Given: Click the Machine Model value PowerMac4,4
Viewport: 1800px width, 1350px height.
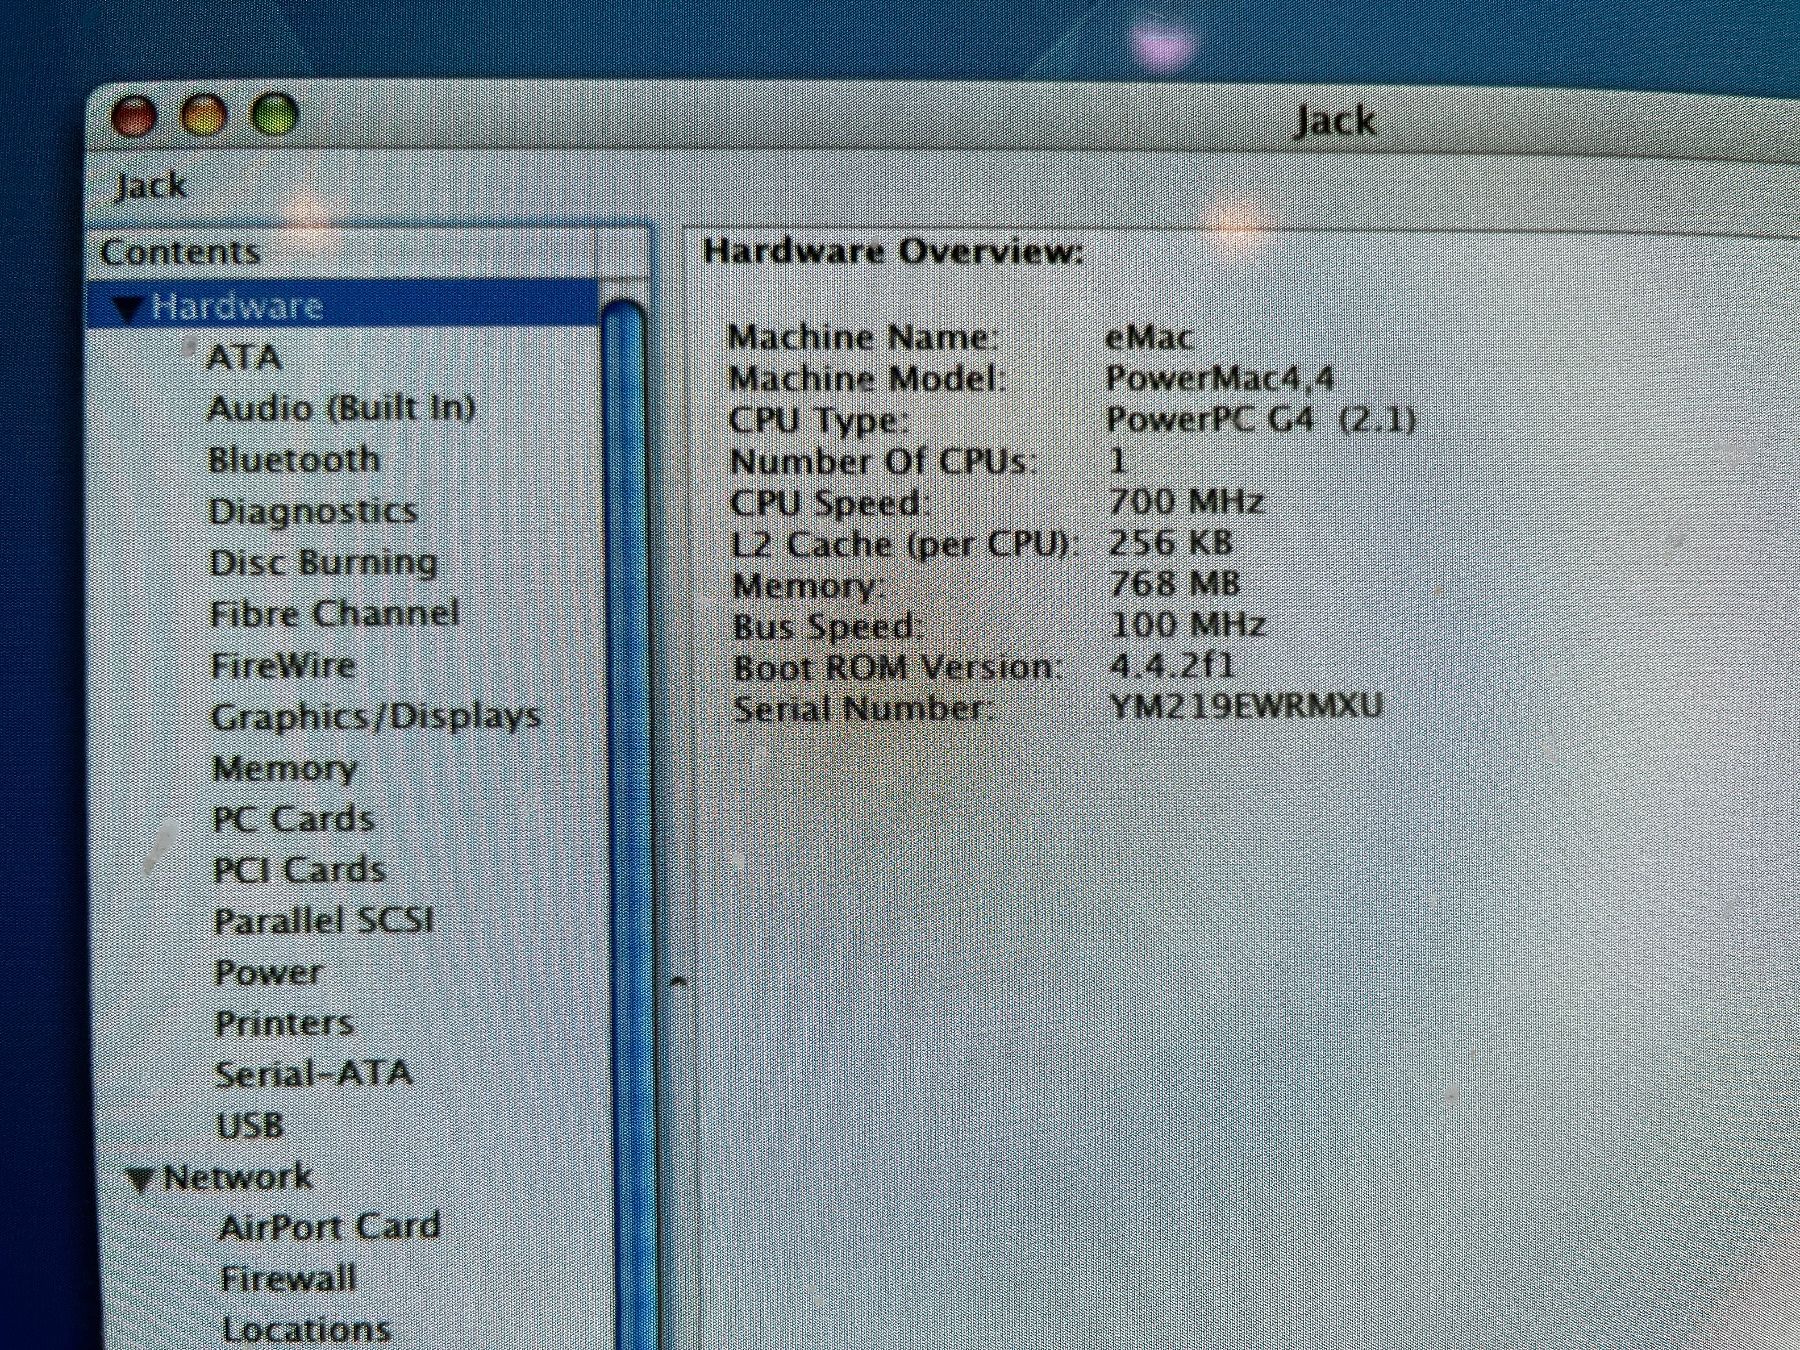Looking at the screenshot, I should tap(1220, 378).
